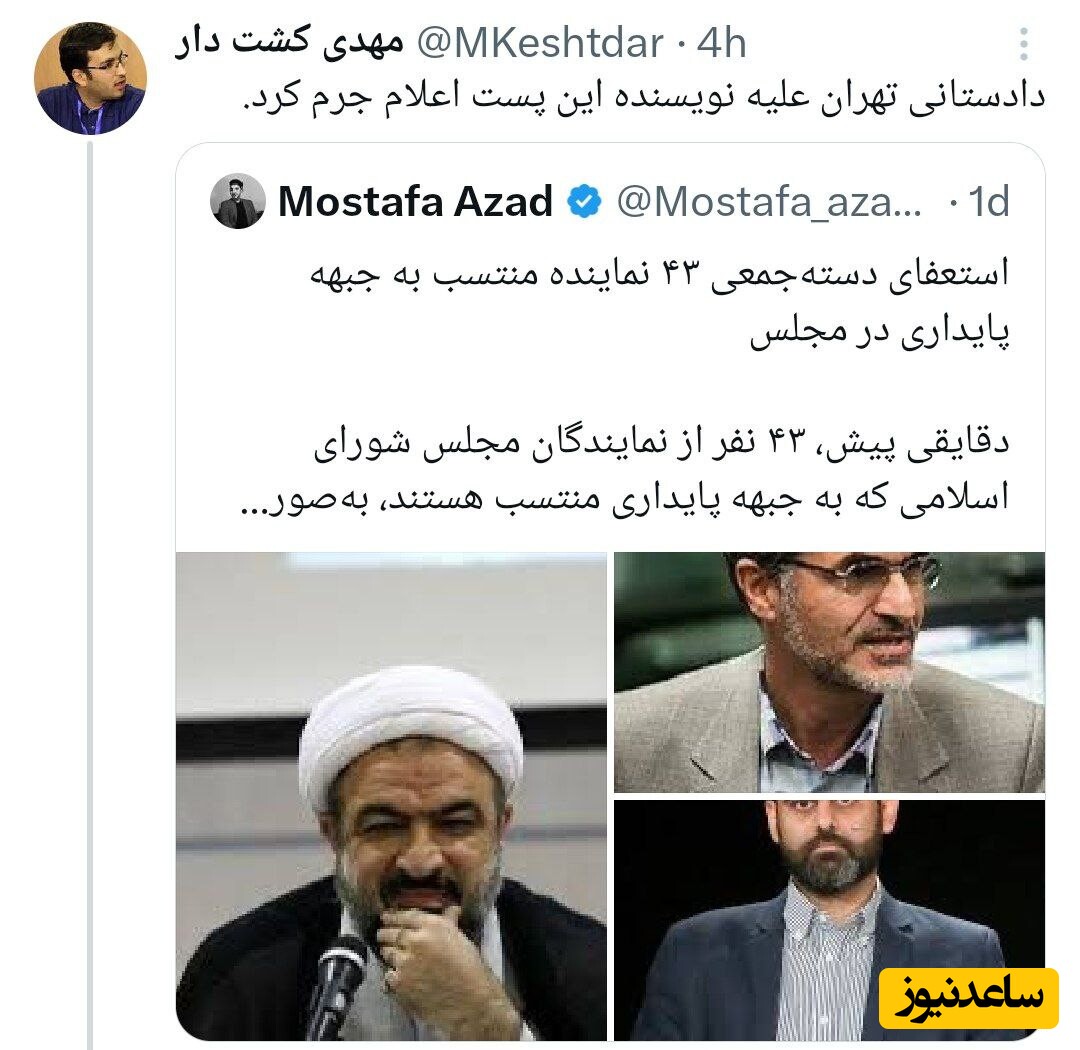Open the 4h tweet timestamp

721,43
